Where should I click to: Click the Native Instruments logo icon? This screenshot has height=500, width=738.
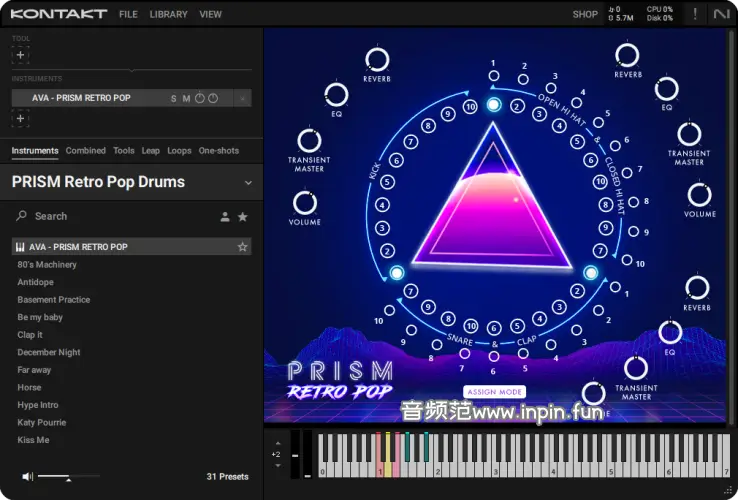pos(722,14)
